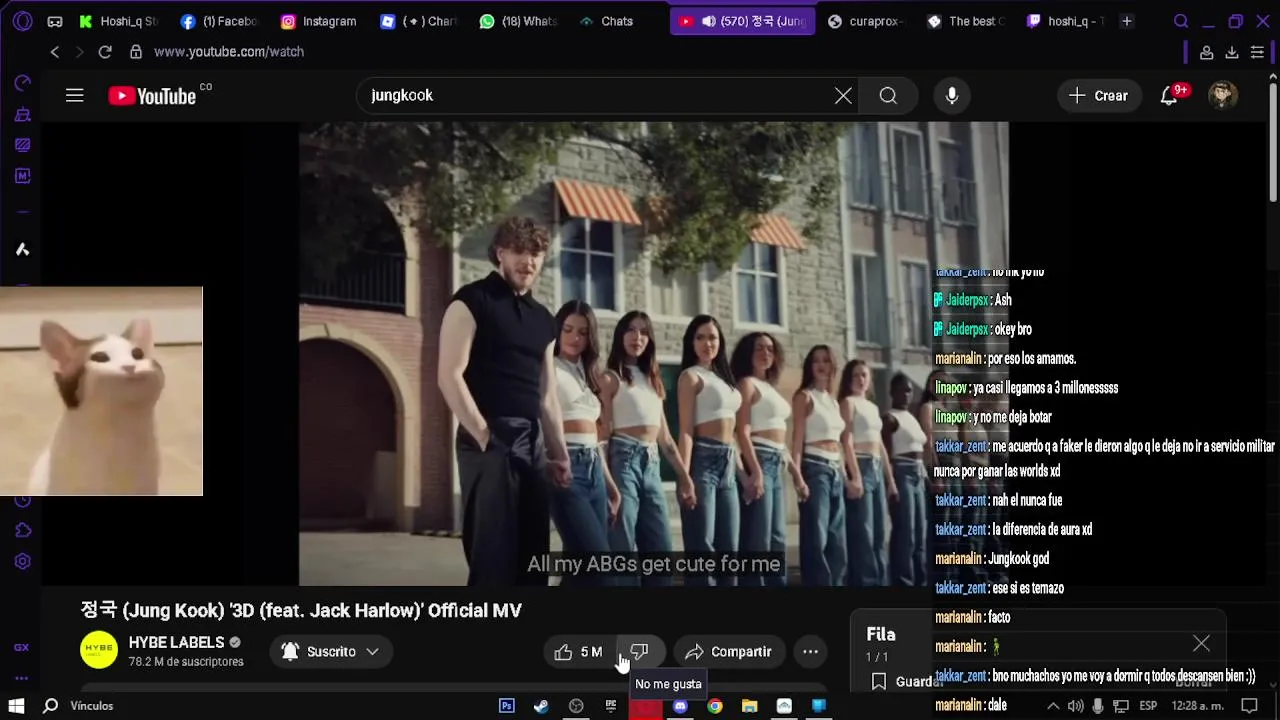Open the Easy Setup sliders icon
1280x720 pixels.
click(x=1257, y=52)
